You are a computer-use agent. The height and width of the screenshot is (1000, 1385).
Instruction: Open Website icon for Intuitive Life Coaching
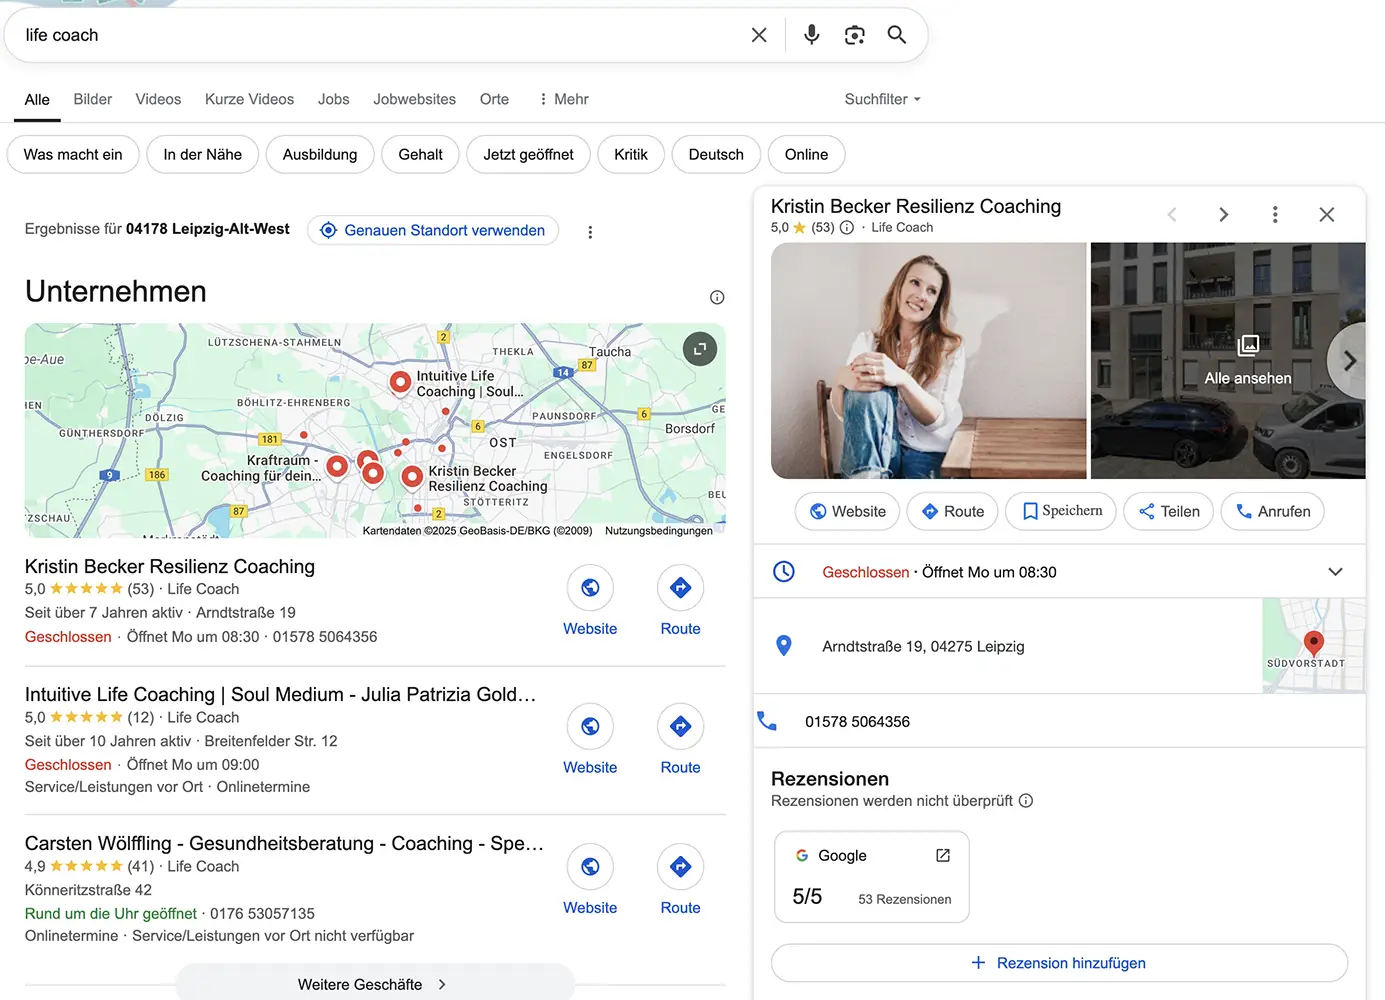point(590,727)
